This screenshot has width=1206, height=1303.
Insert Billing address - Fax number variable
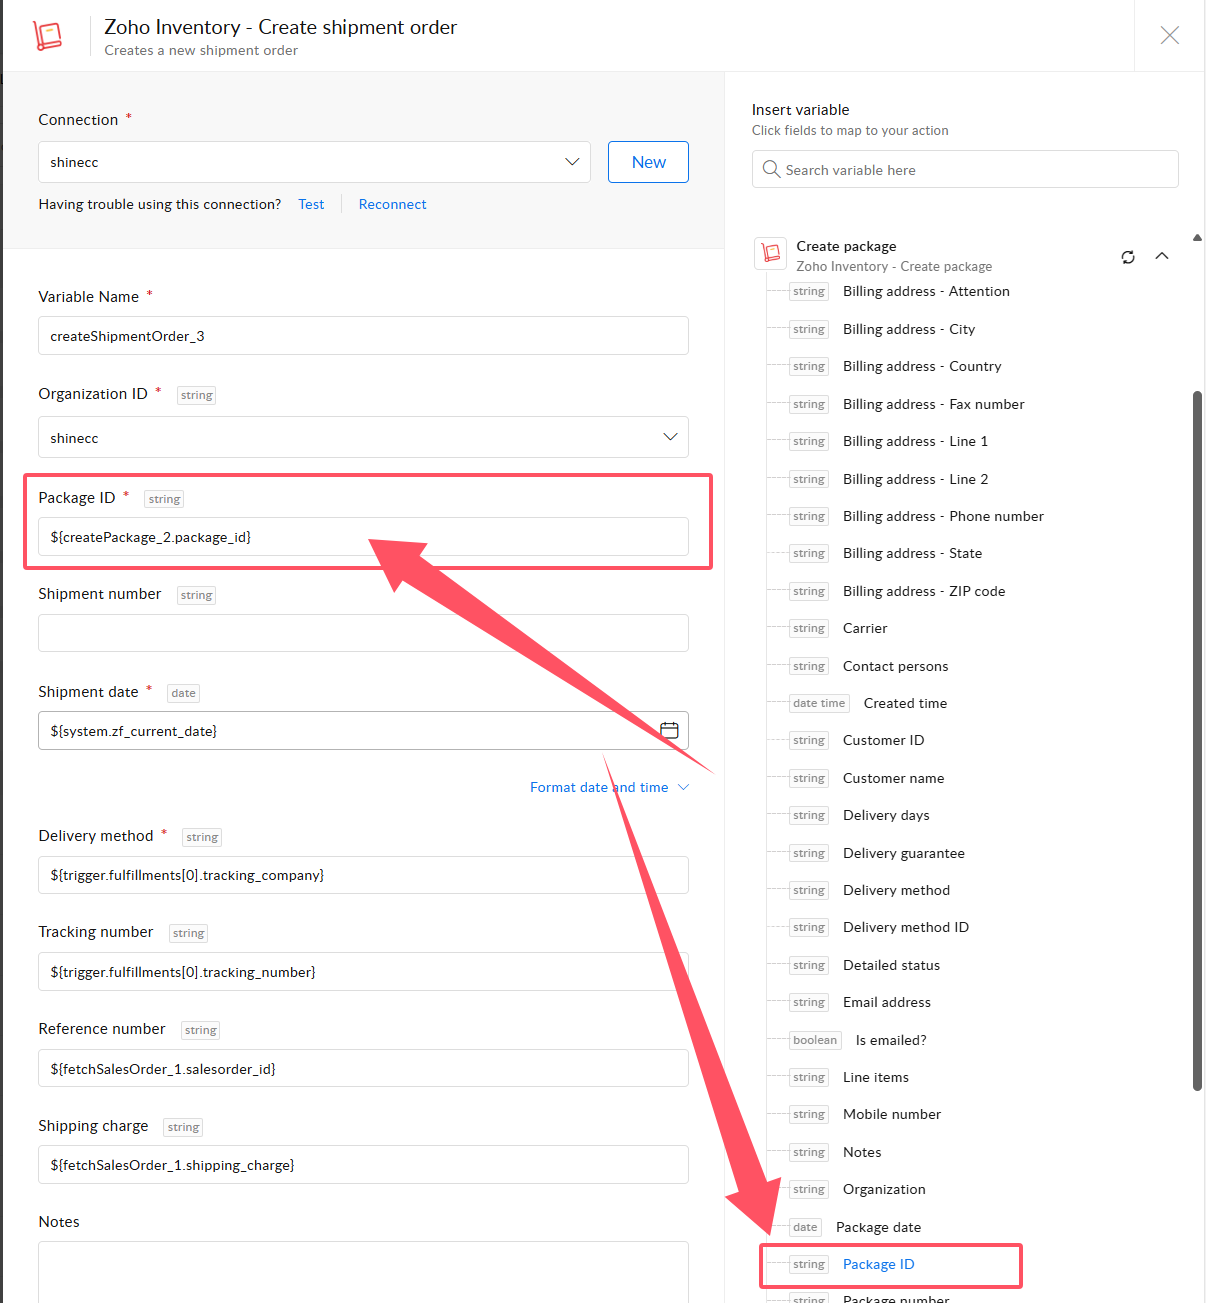click(934, 404)
